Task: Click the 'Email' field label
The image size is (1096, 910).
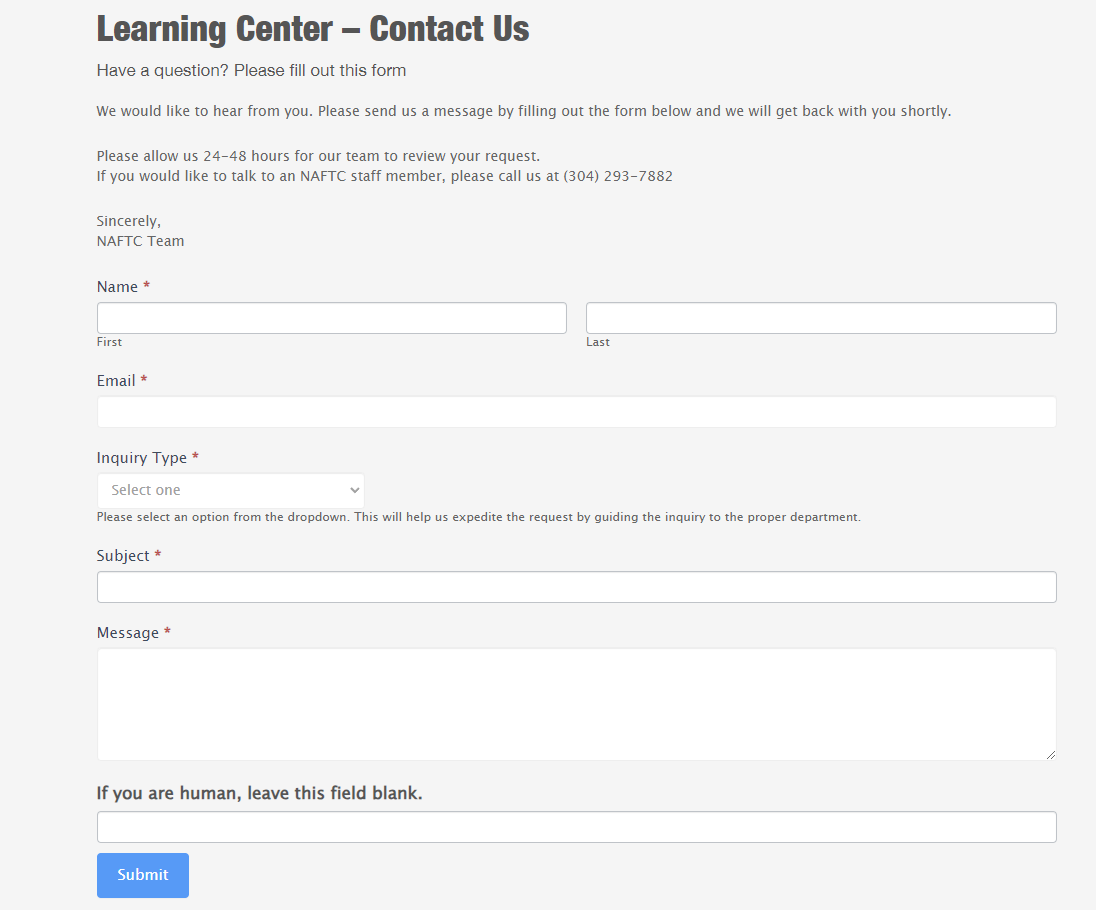Action: click(116, 381)
